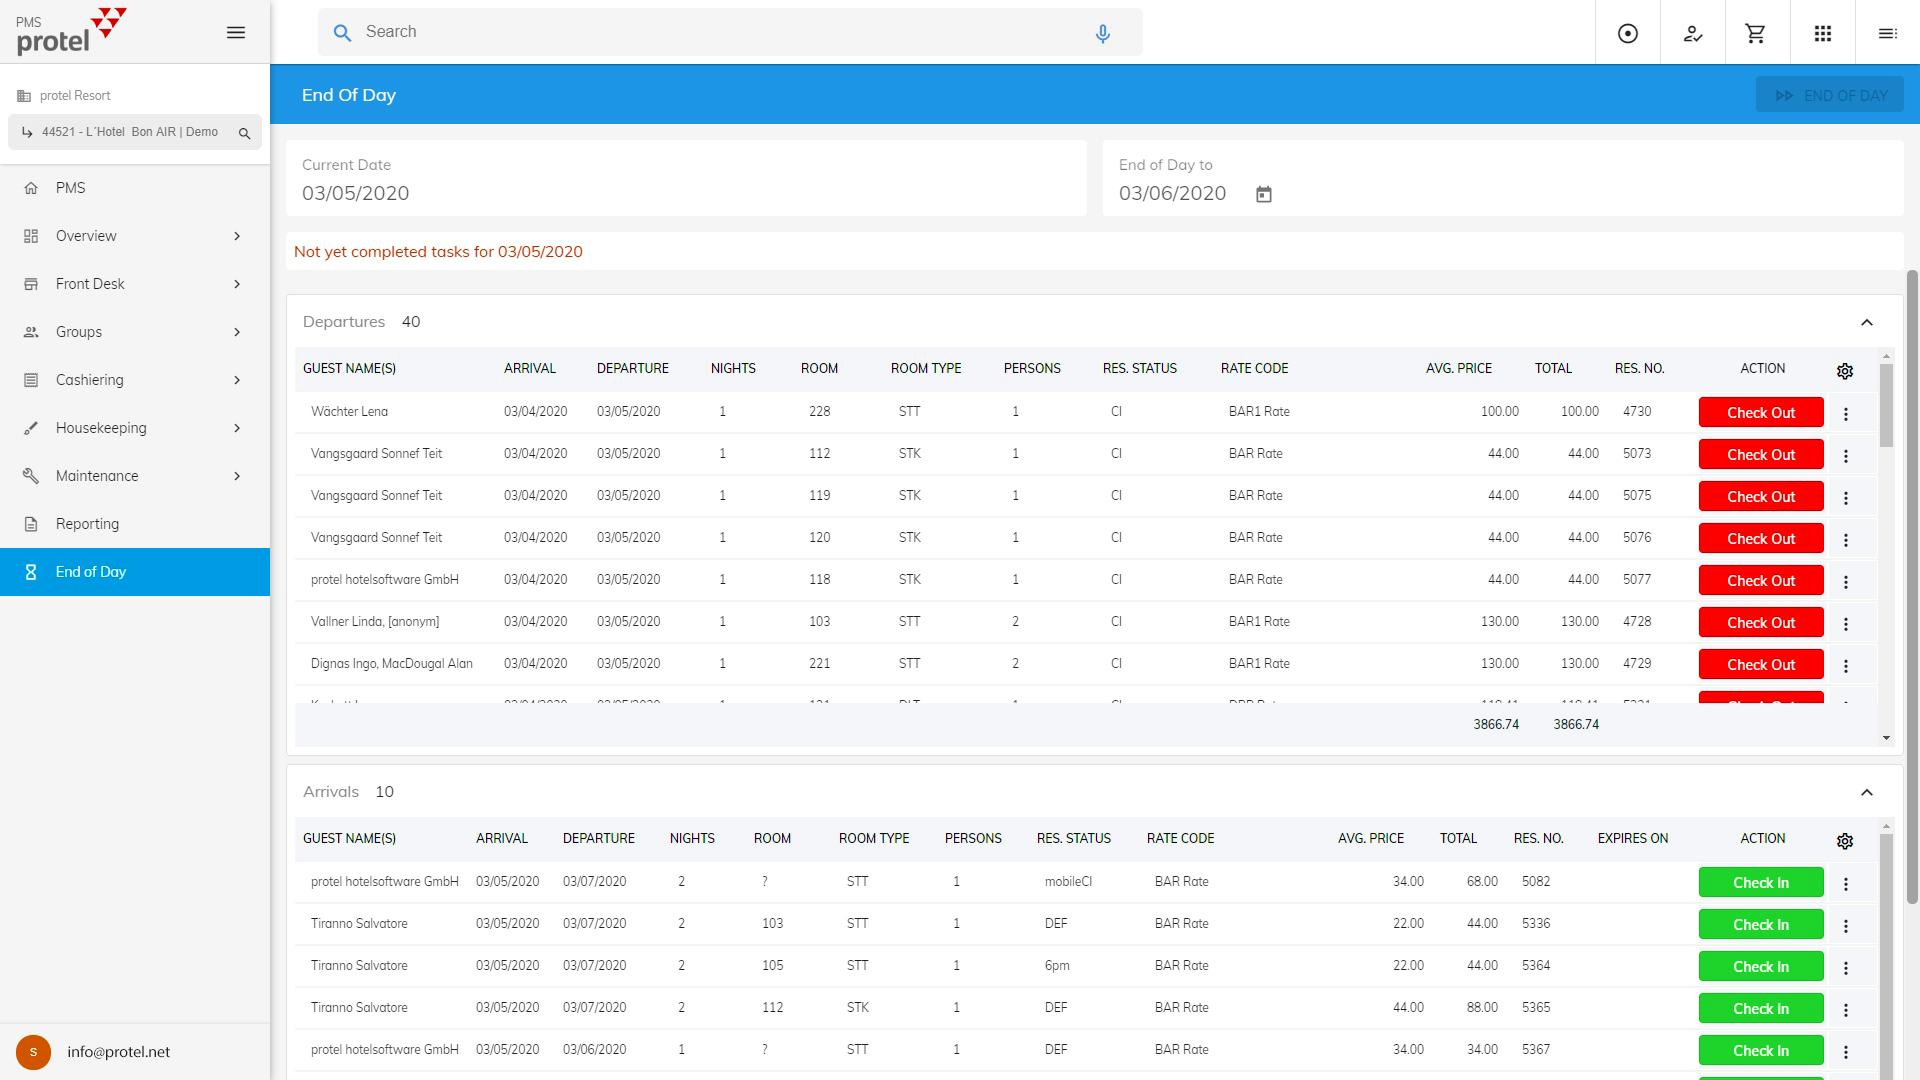The width and height of the screenshot is (1920, 1080).
Task: Collapse the Arrivals section
Action: click(x=1866, y=792)
